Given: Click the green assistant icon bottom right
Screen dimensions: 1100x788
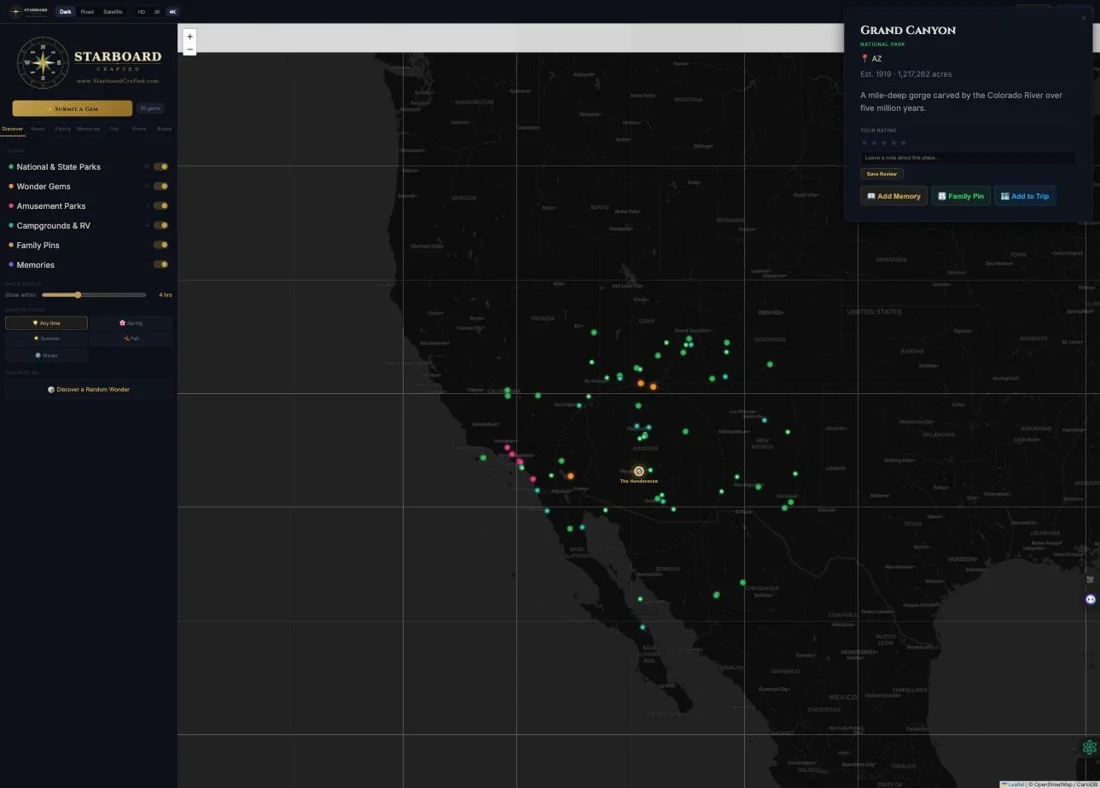Looking at the screenshot, I should click(x=1089, y=747).
